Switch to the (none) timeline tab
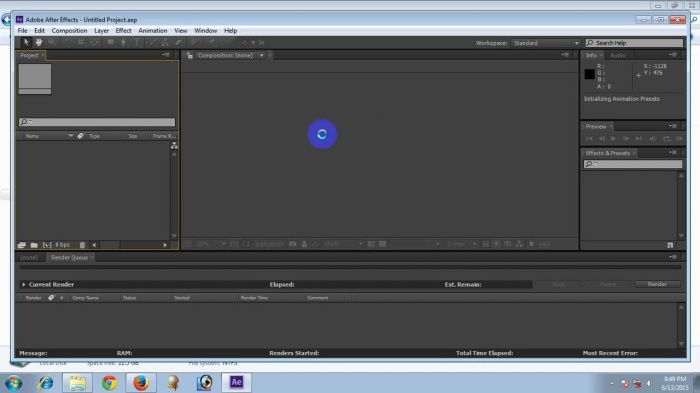Image resolution: width=700 pixels, height=393 pixels. [x=29, y=258]
